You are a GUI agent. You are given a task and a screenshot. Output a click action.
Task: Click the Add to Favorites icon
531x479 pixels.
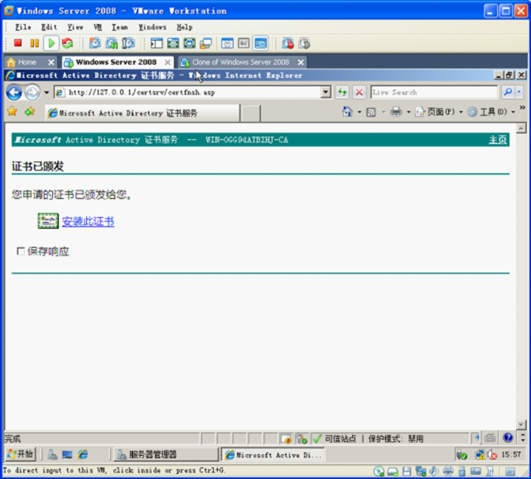tap(30, 111)
